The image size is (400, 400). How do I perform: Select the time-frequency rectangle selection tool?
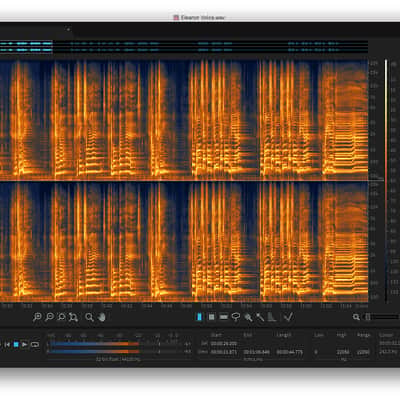click(x=211, y=317)
